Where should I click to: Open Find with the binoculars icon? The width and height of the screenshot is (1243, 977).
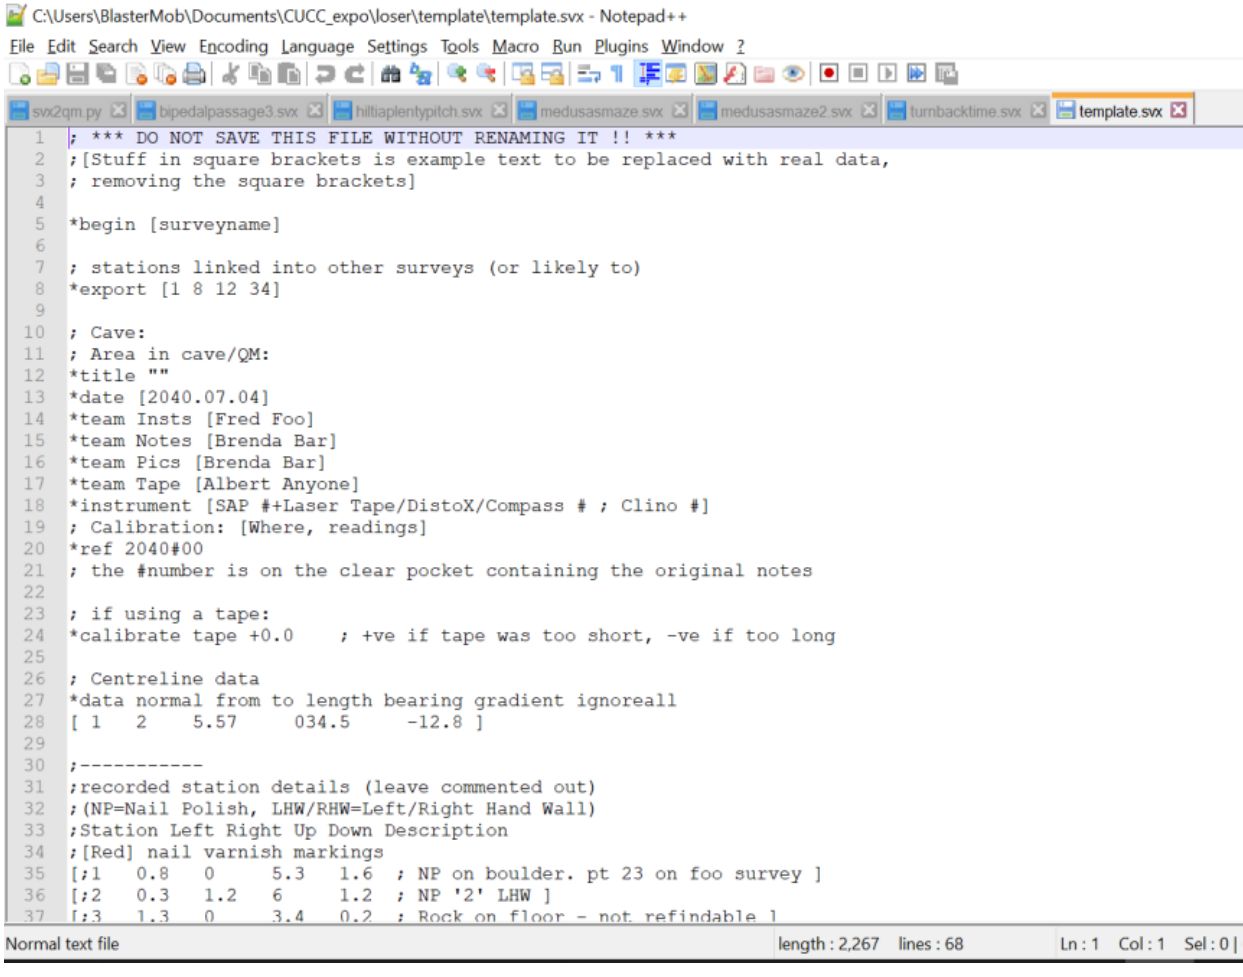click(391, 74)
